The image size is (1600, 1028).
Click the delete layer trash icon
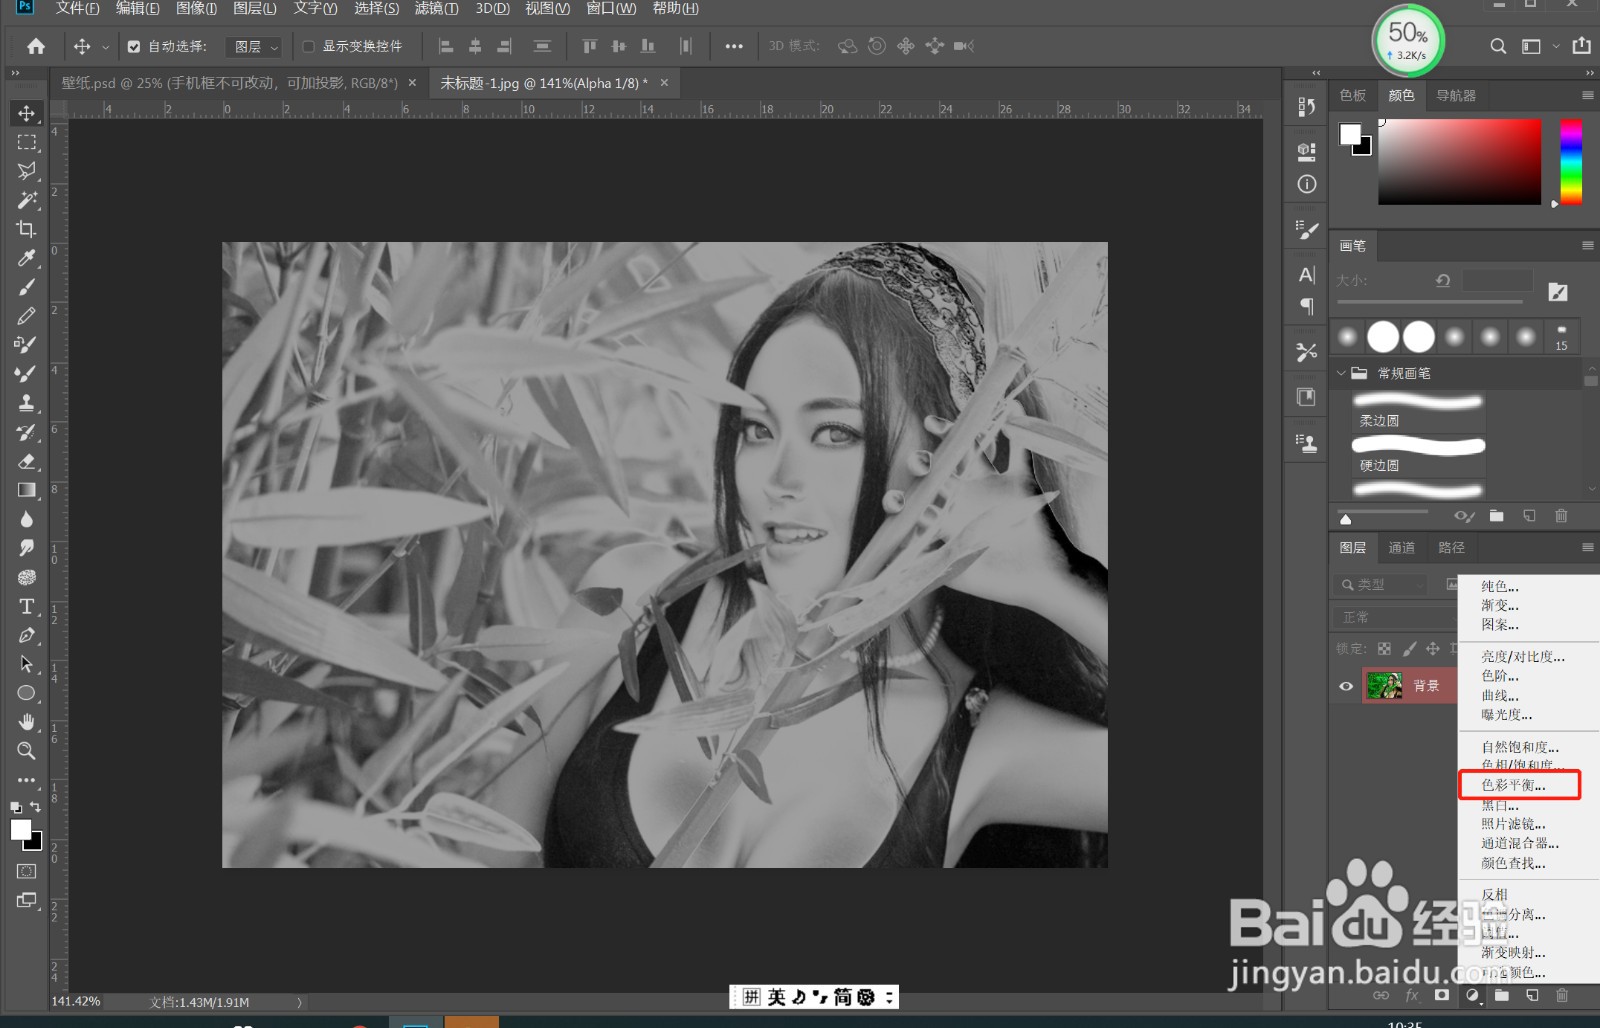tap(1562, 995)
